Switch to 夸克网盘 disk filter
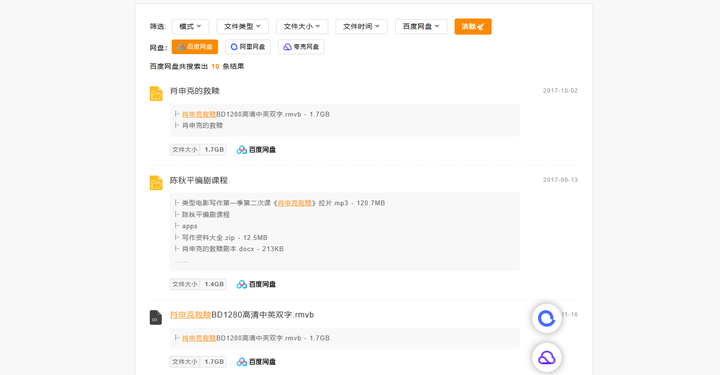Screen dimensions: 720x375 click(x=301, y=47)
